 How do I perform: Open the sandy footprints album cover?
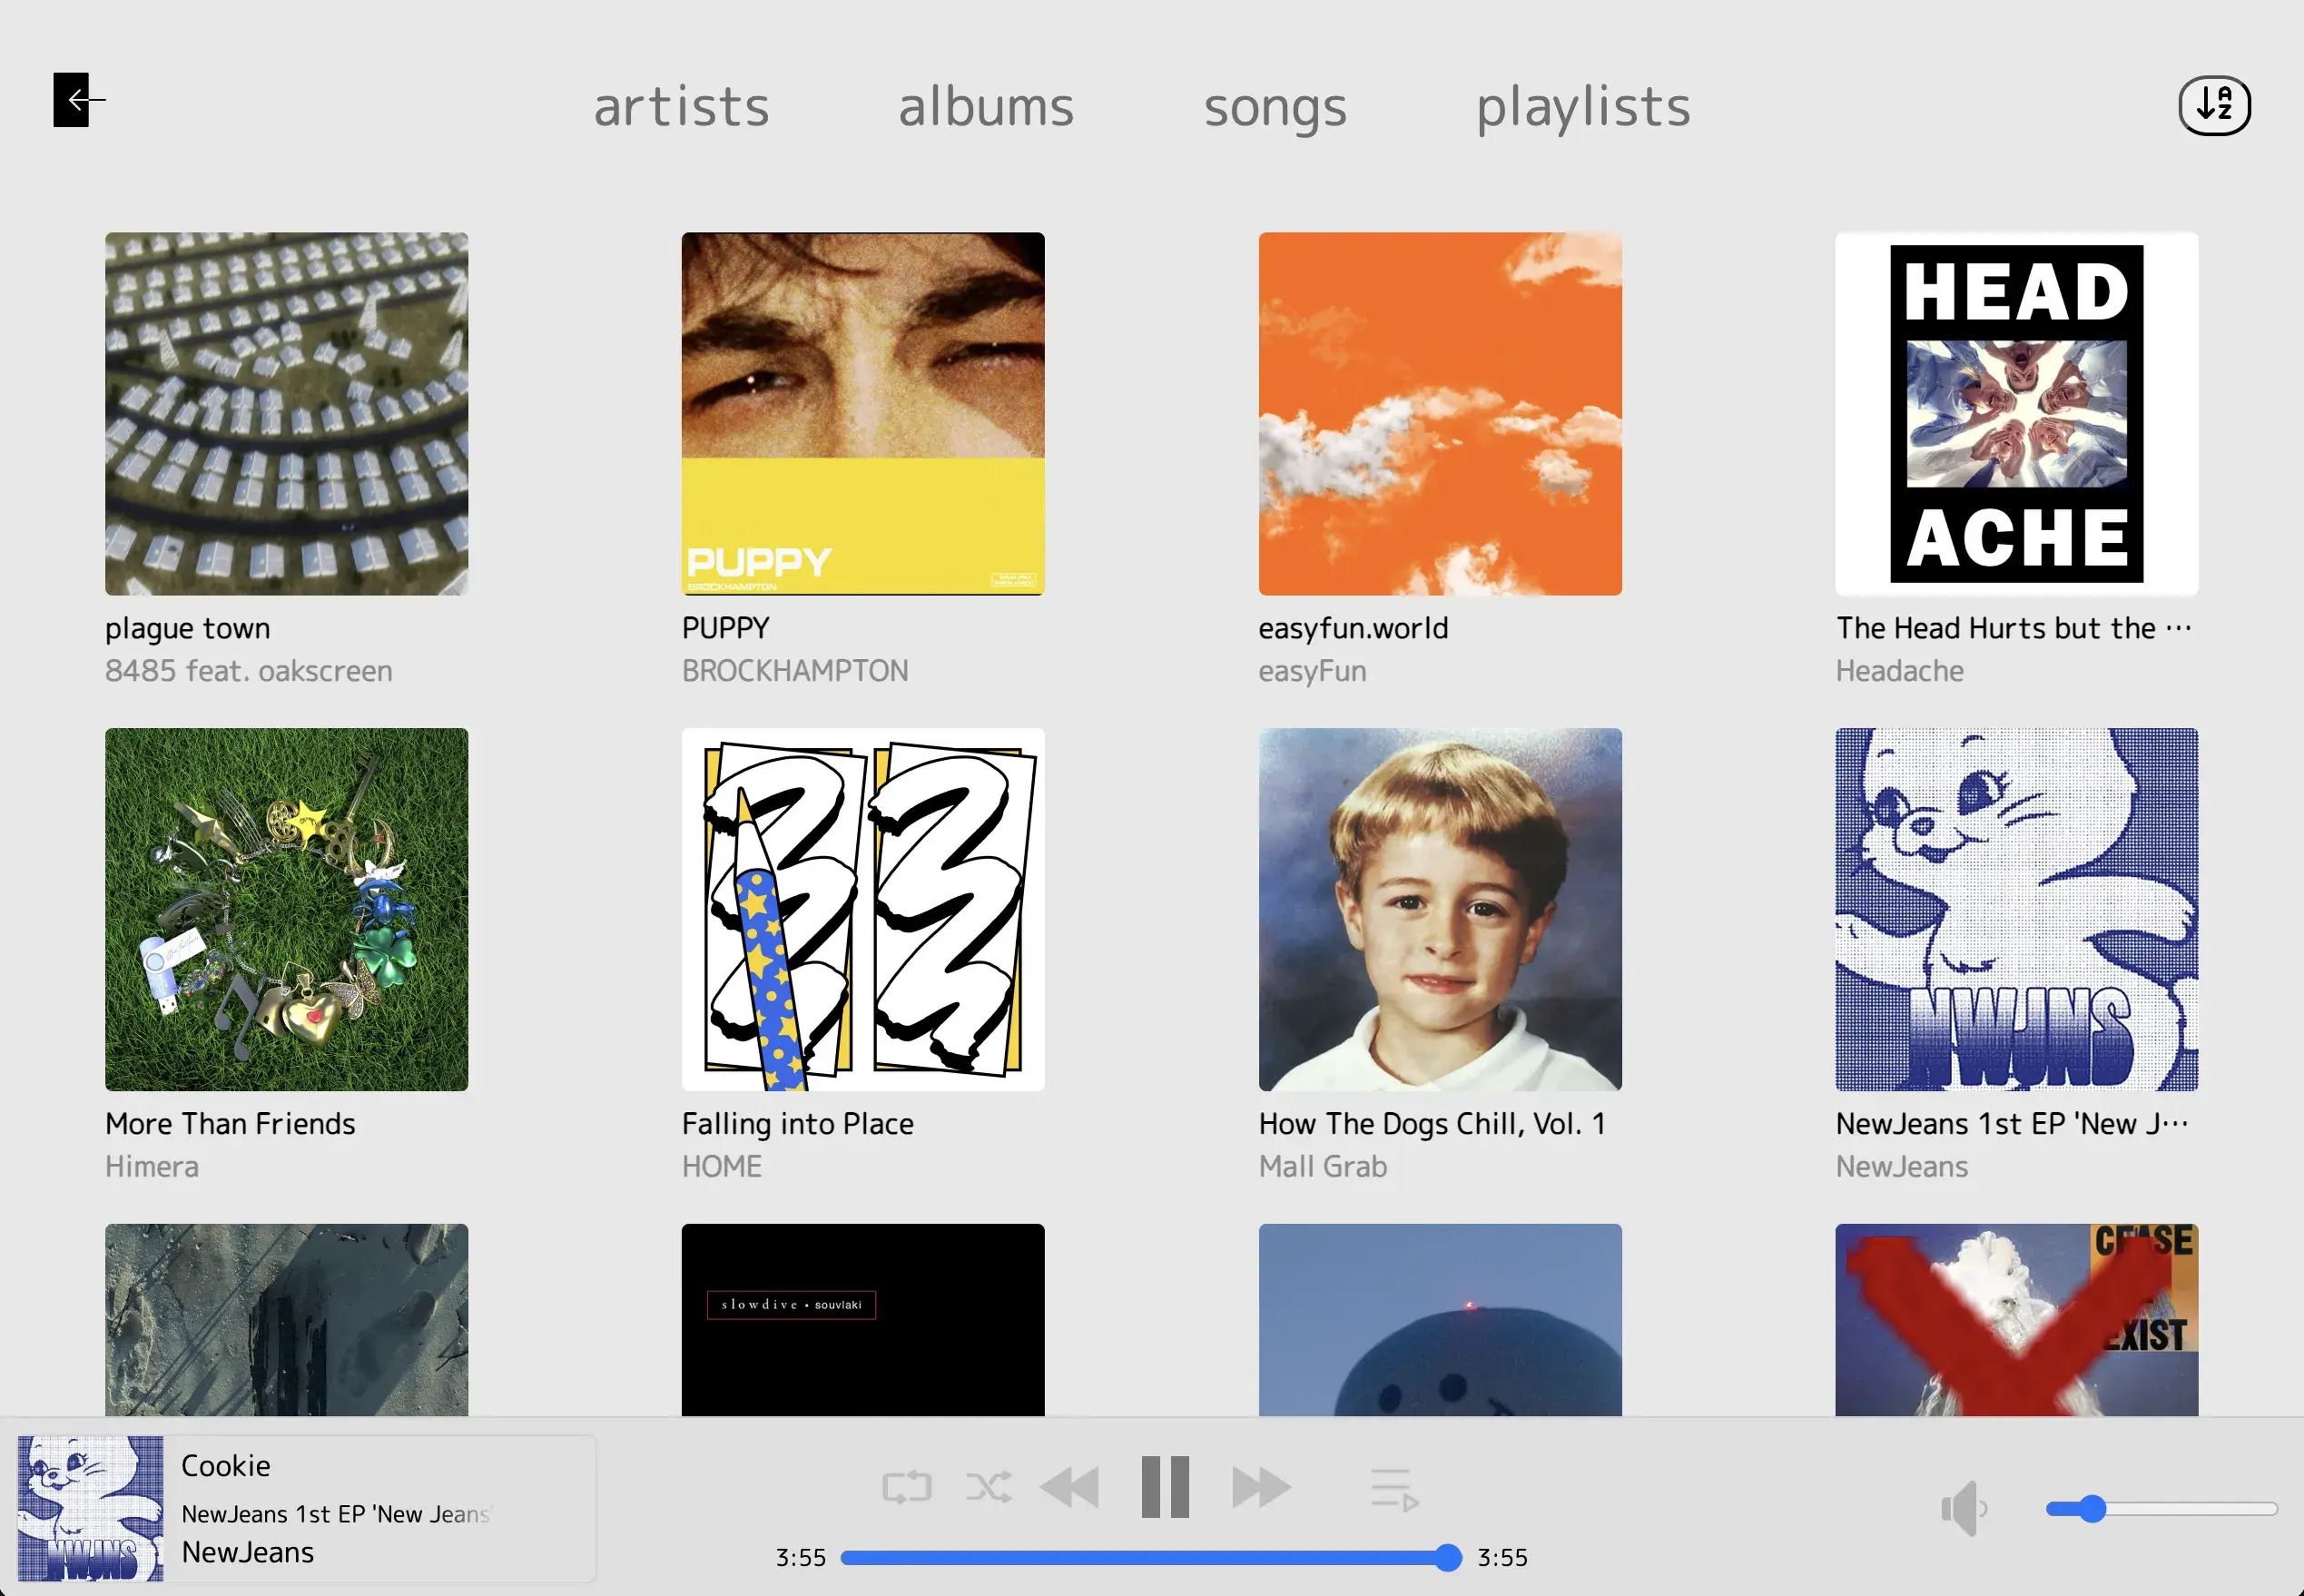pos(286,1319)
